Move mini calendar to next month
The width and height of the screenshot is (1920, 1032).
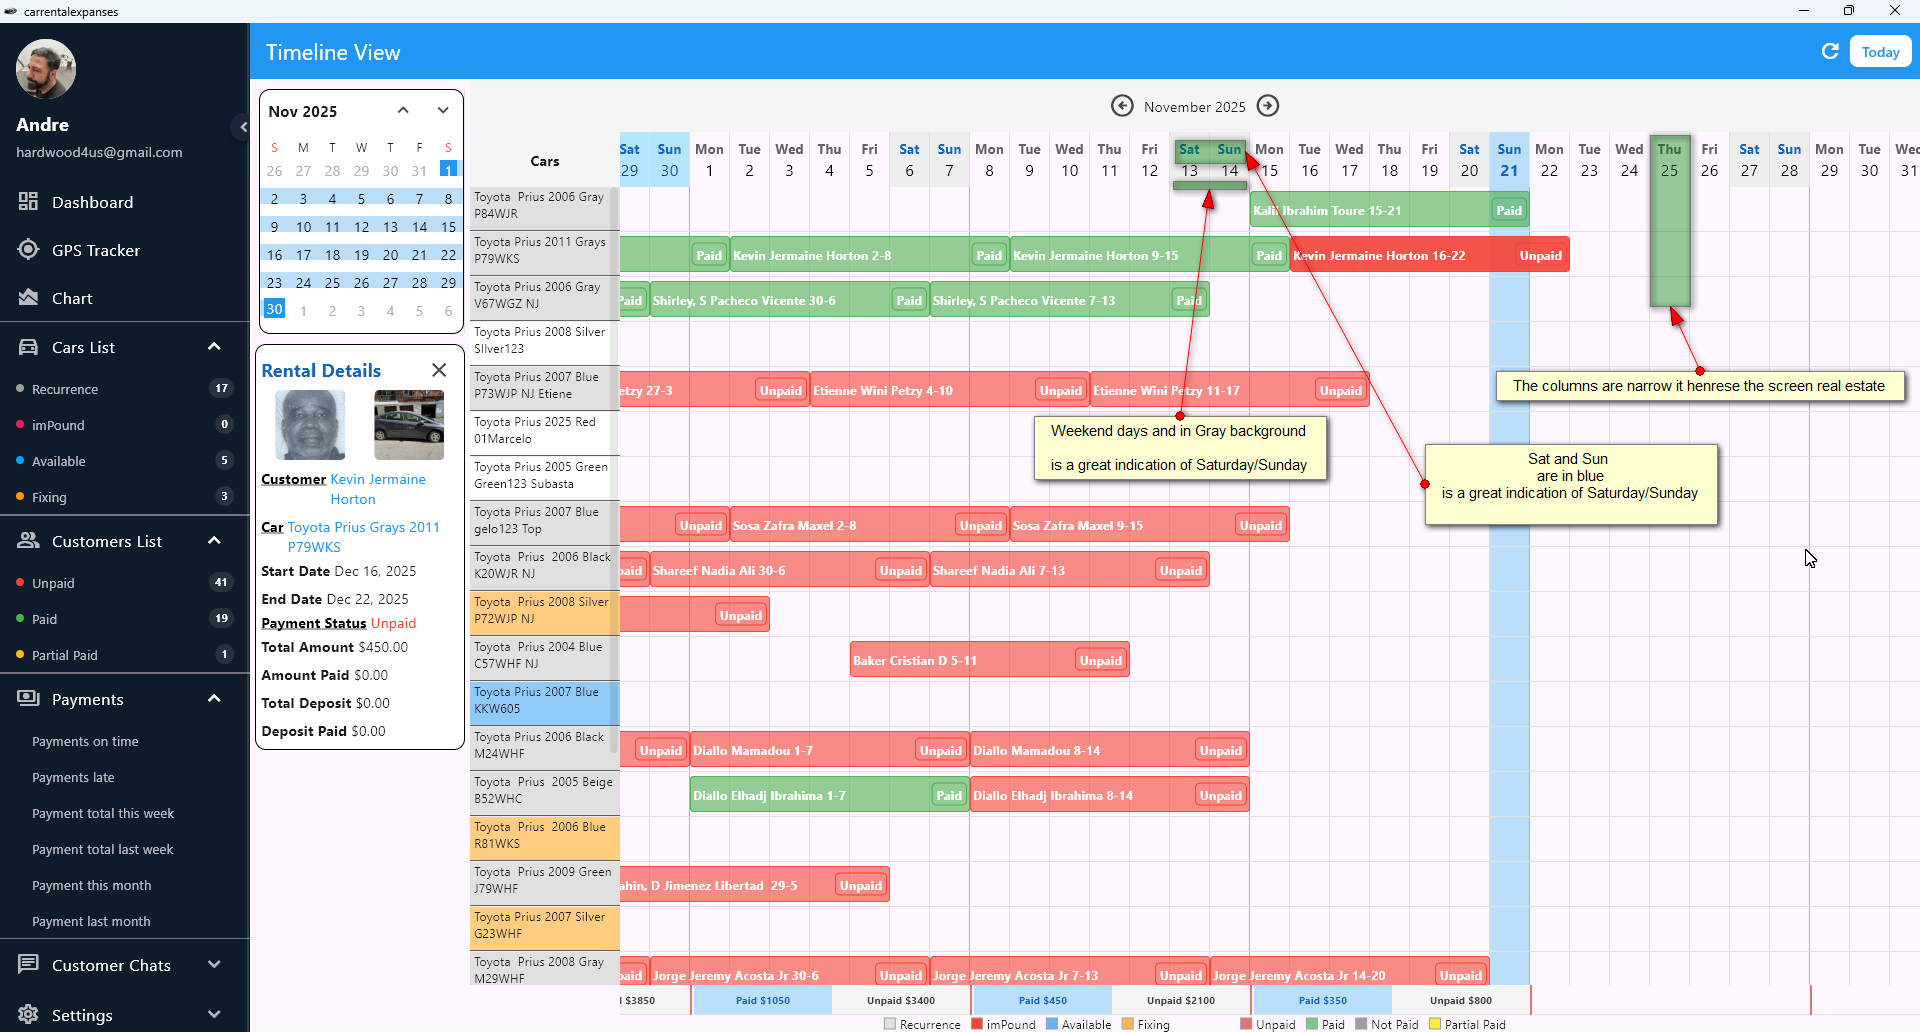pos(443,111)
